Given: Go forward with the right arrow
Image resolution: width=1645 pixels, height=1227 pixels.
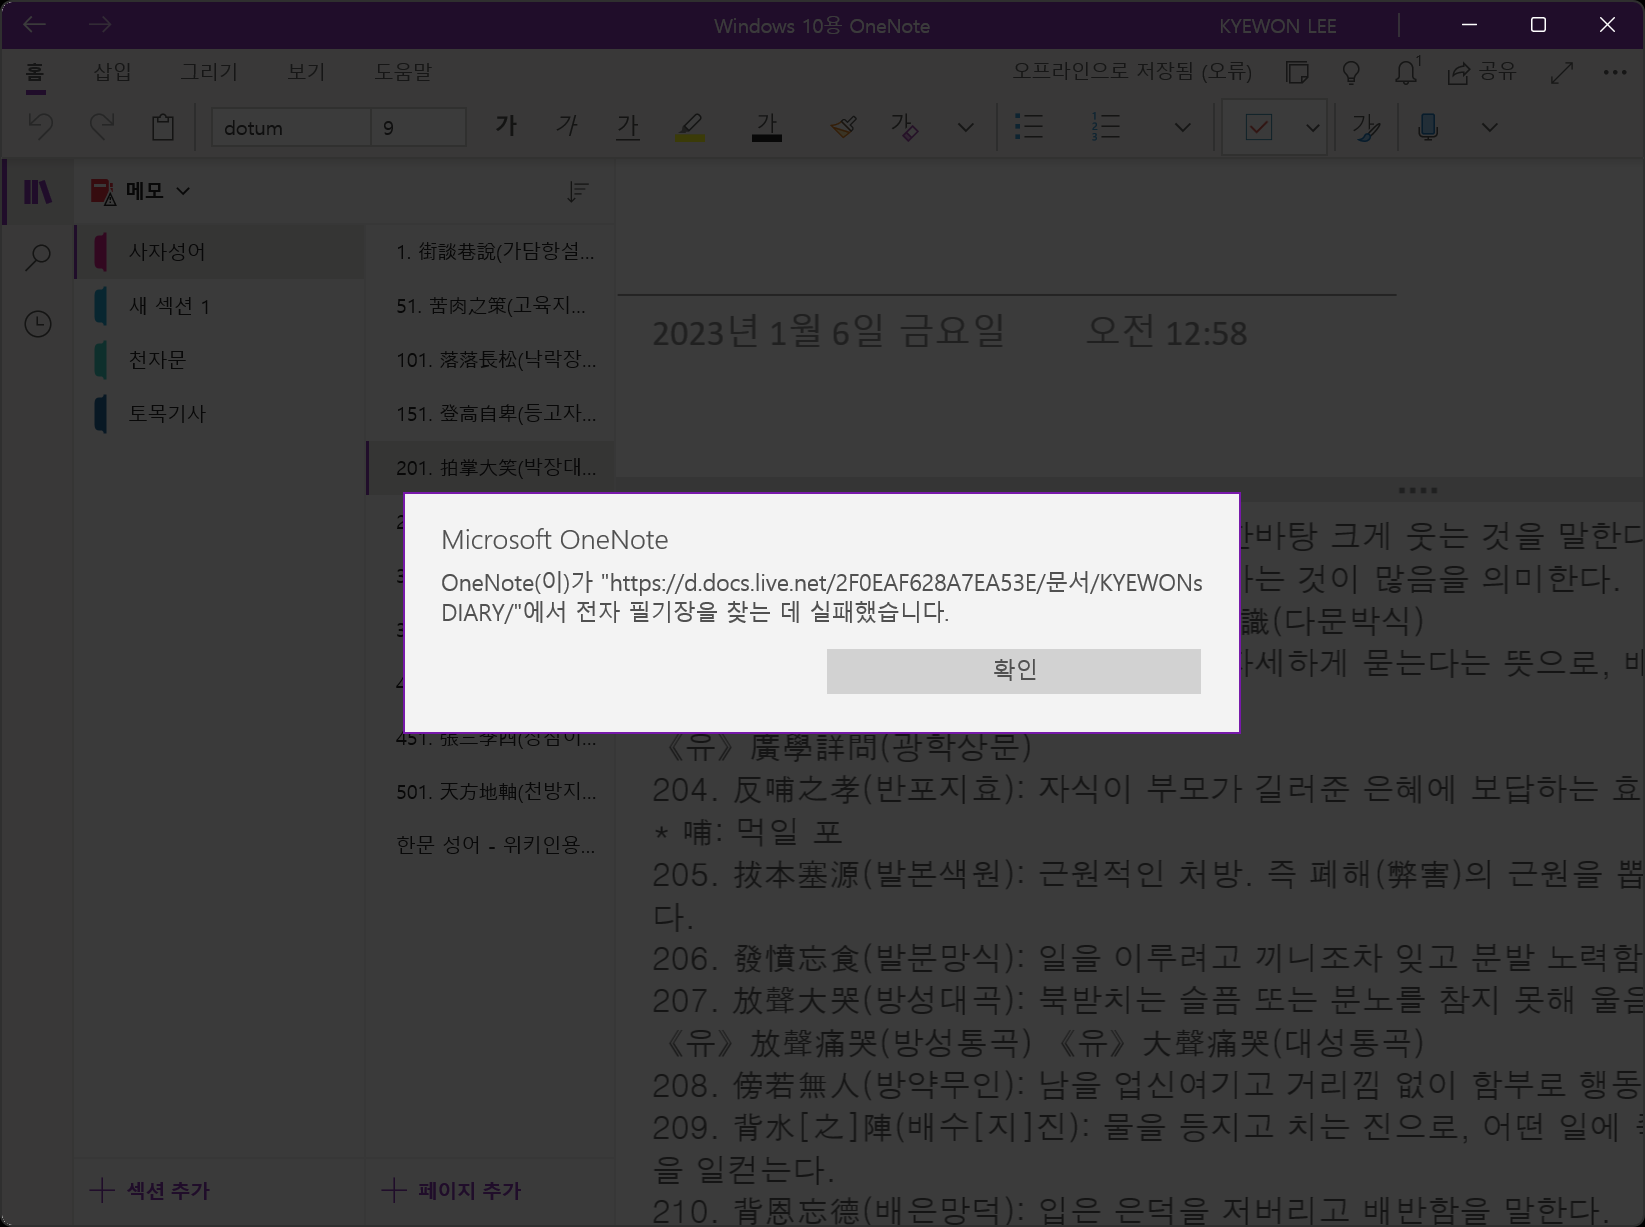Looking at the screenshot, I should coord(99,24).
